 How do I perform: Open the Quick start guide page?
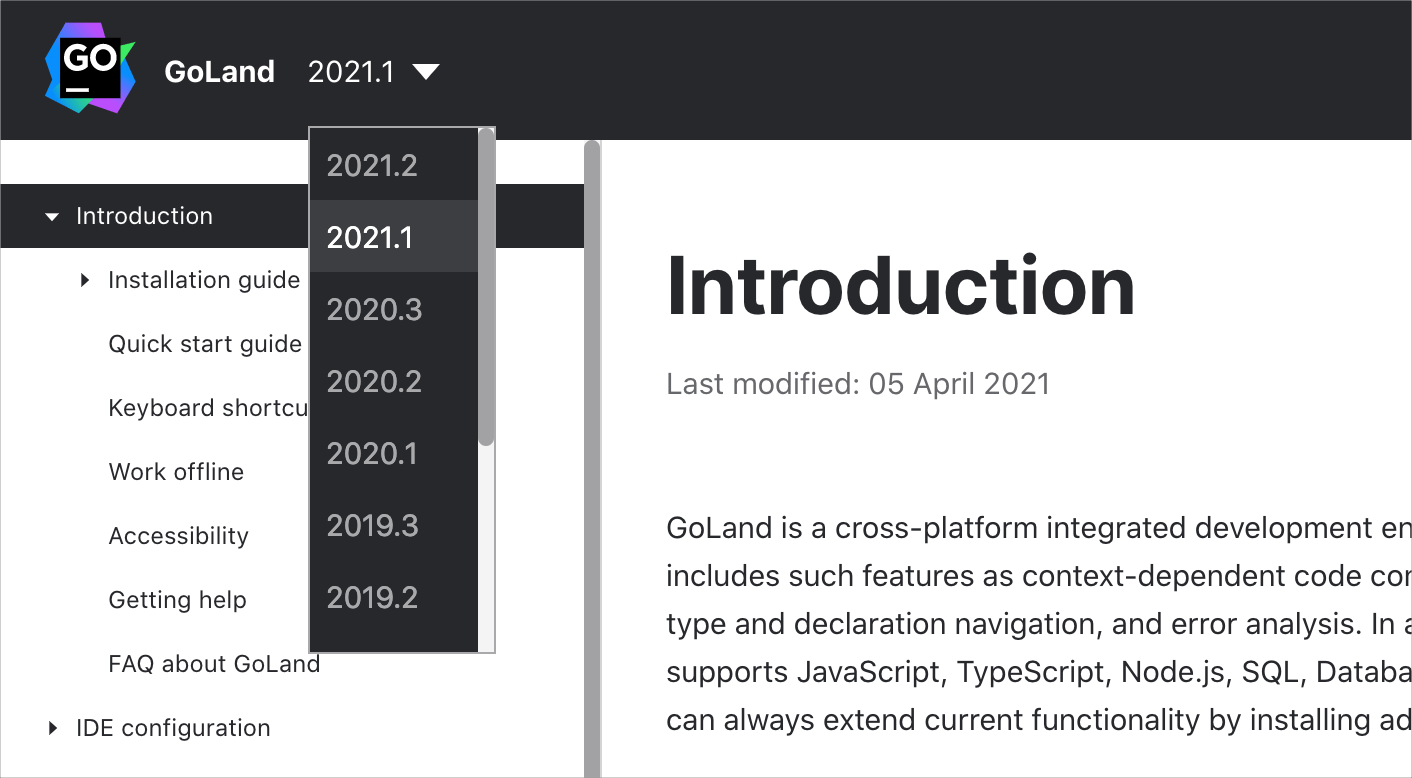pos(205,344)
